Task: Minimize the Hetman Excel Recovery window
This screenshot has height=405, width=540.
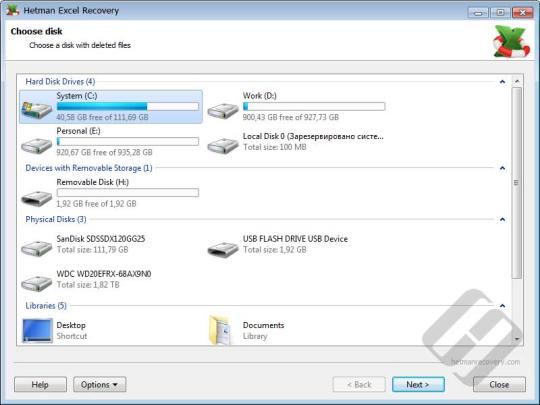Action: pyautogui.click(x=478, y=12)
